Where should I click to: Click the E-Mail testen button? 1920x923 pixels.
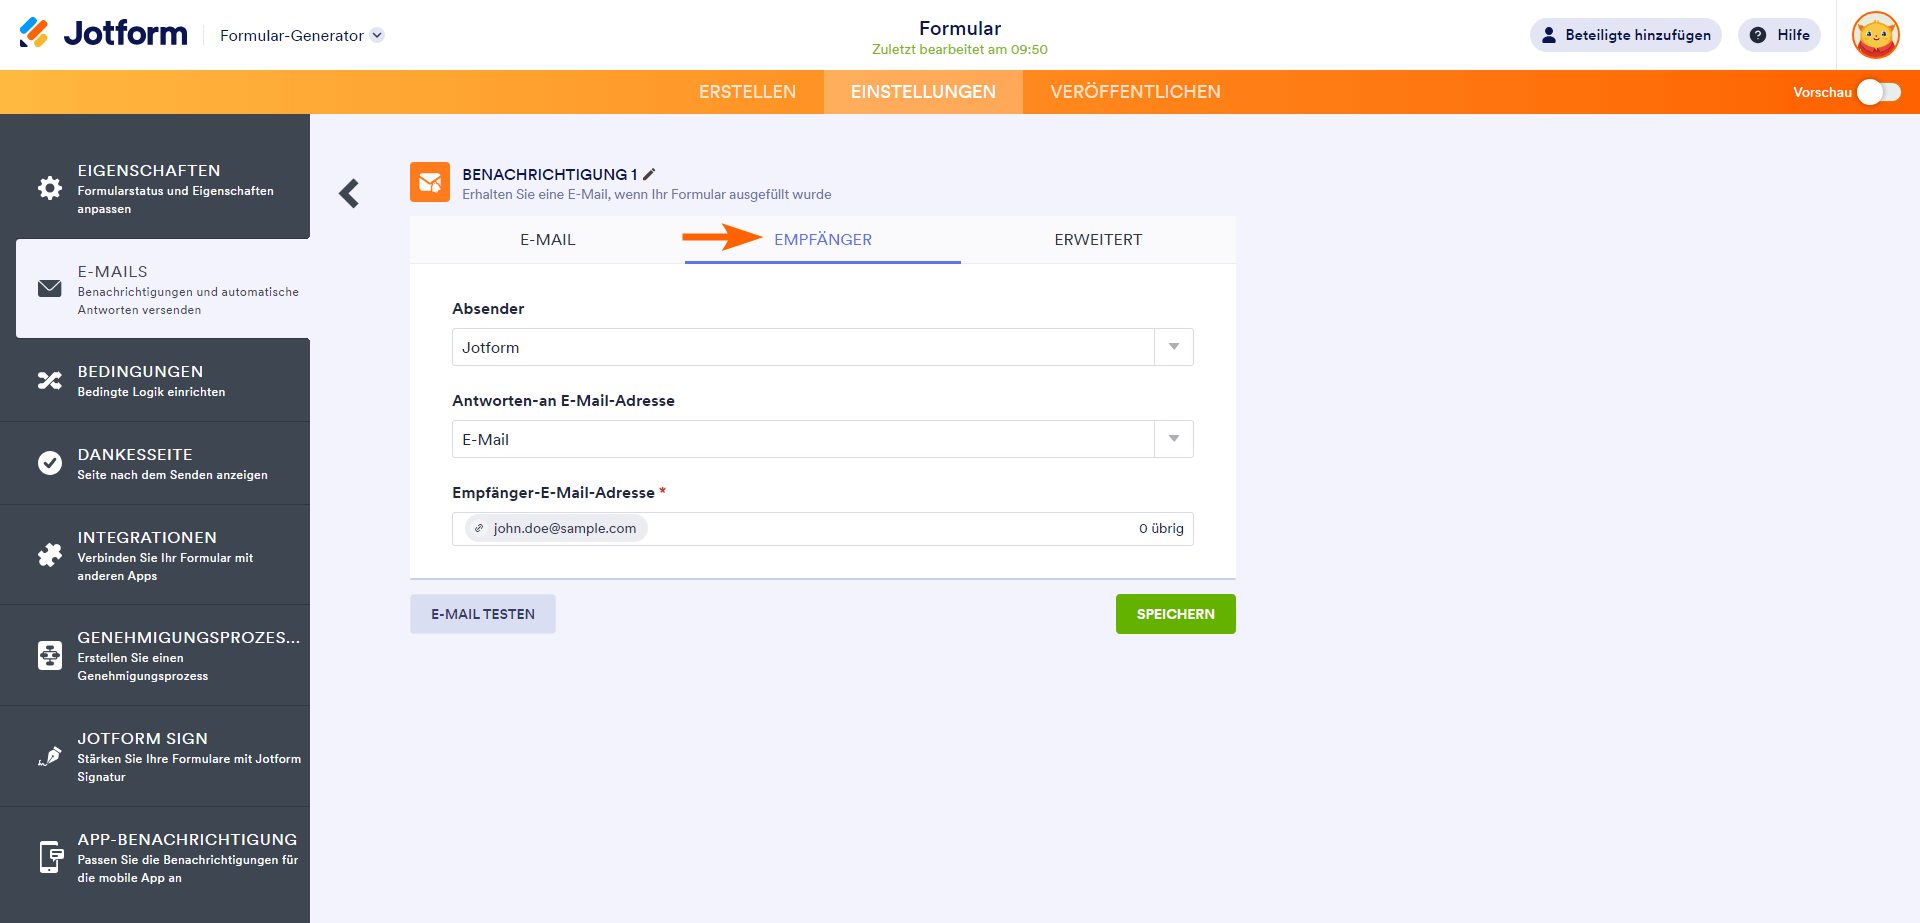tap(483, 614)
